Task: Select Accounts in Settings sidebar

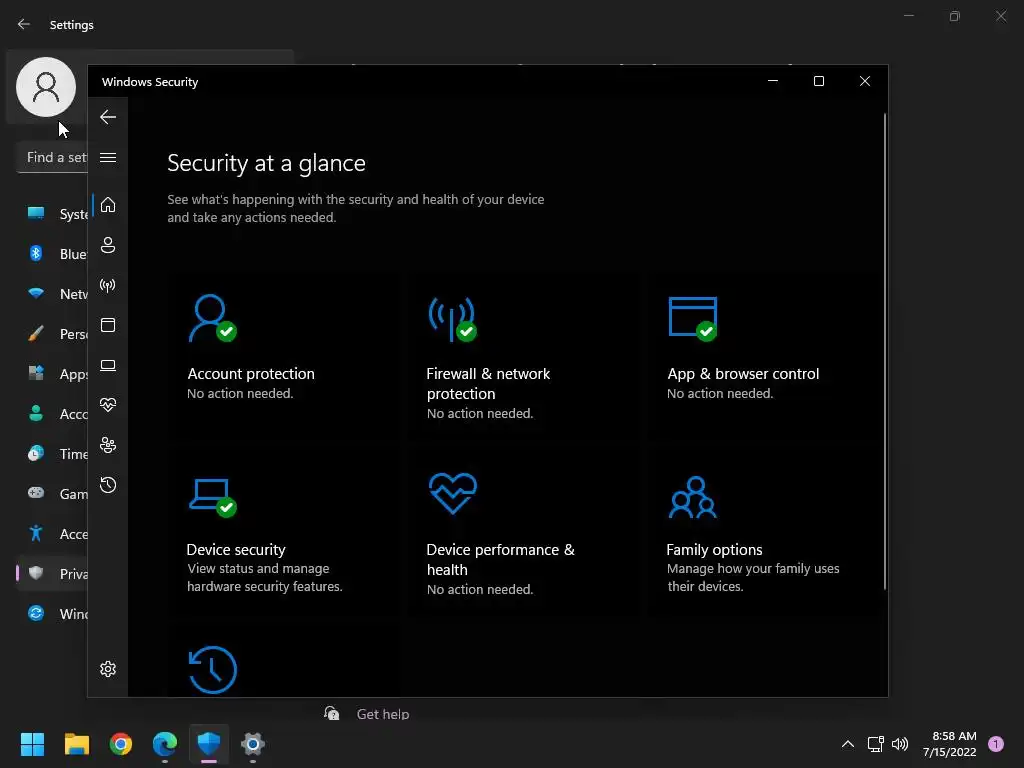Action: (x=52, y=413)
